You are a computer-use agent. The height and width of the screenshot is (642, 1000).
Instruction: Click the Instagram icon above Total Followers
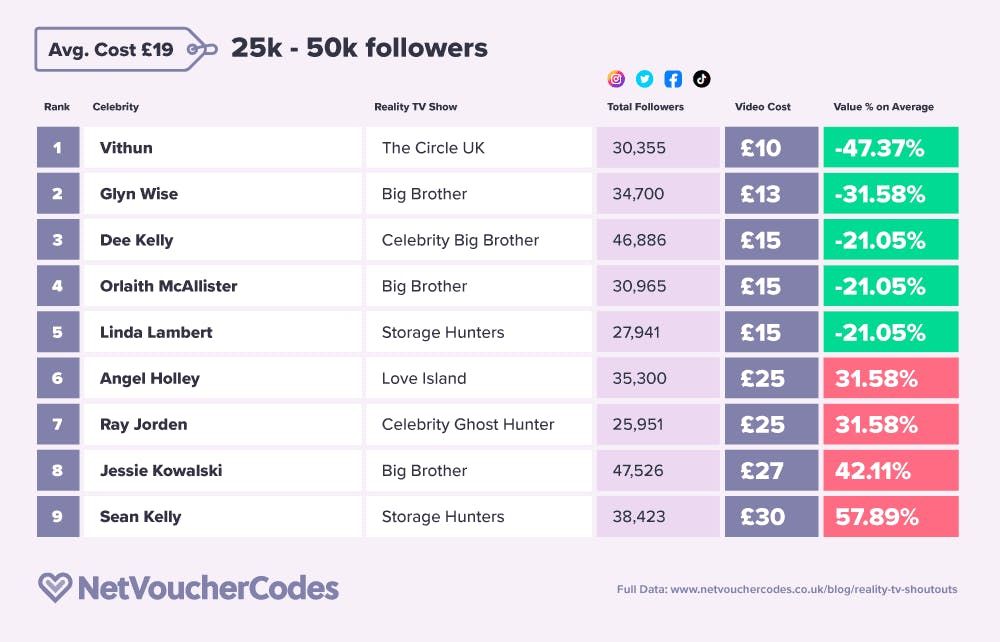pos(615,79)
